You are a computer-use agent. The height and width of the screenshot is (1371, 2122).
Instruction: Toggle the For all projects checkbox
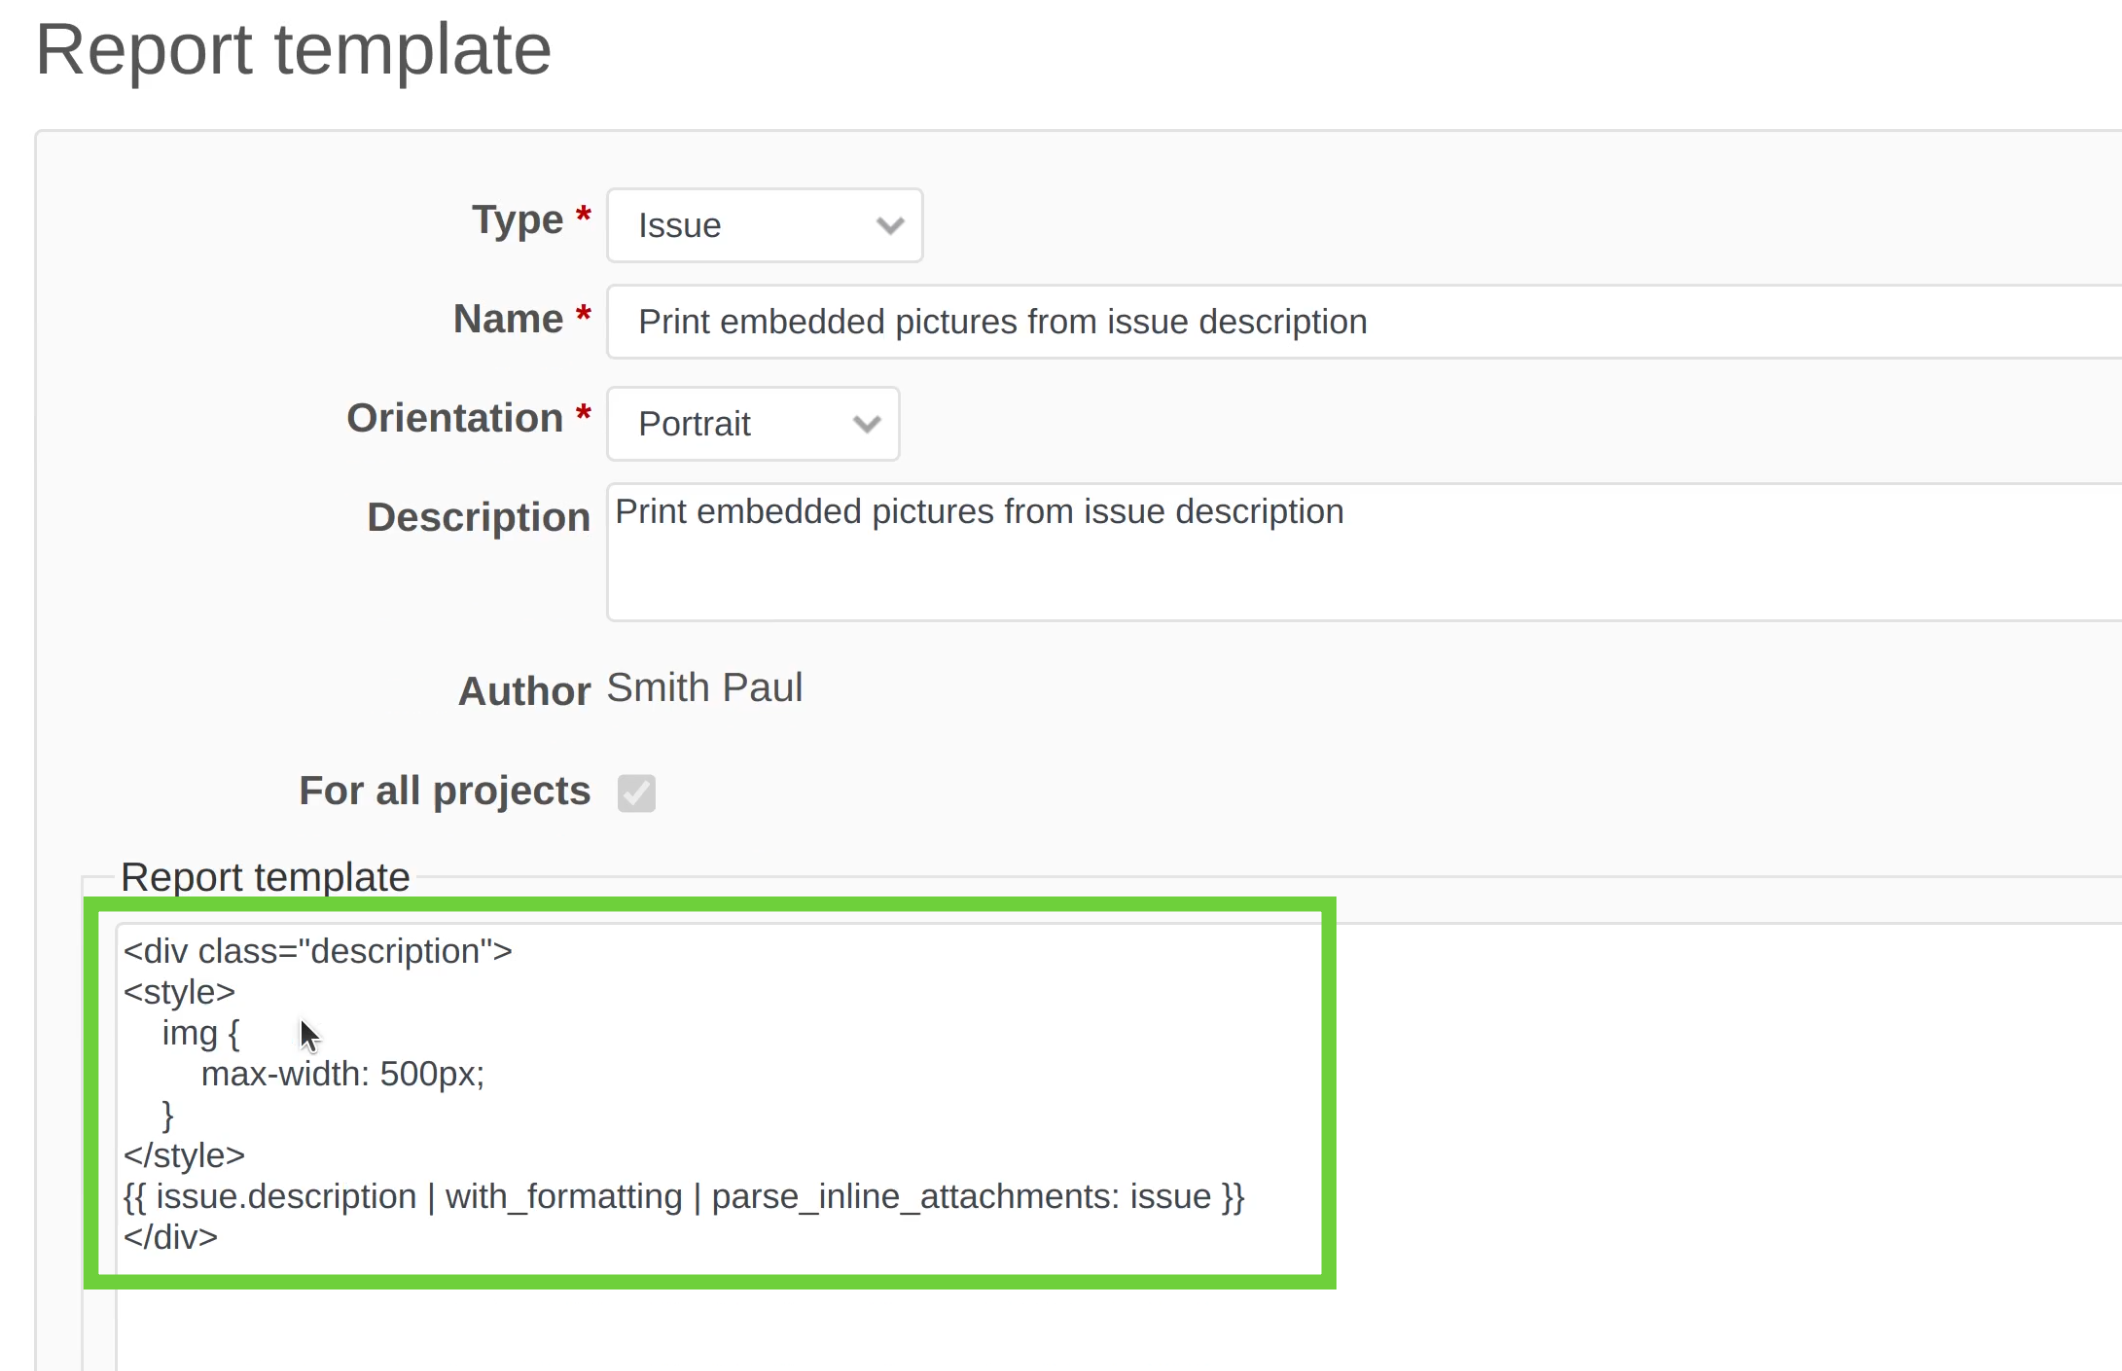636,793
